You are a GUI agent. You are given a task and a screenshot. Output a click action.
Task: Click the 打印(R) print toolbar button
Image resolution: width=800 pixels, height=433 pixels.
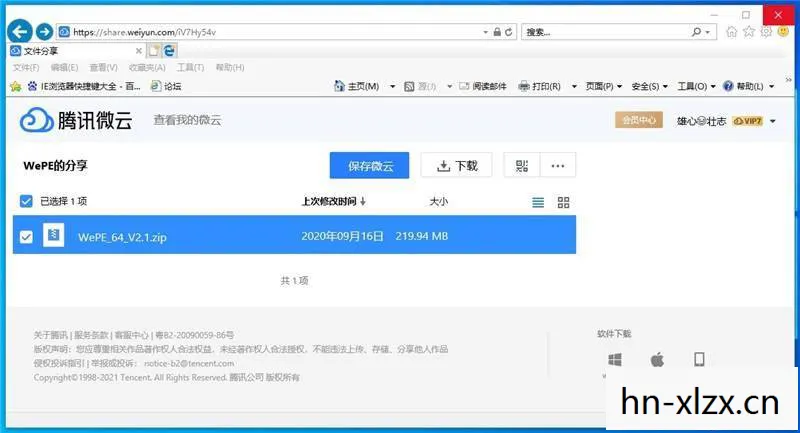coord(539,86)
